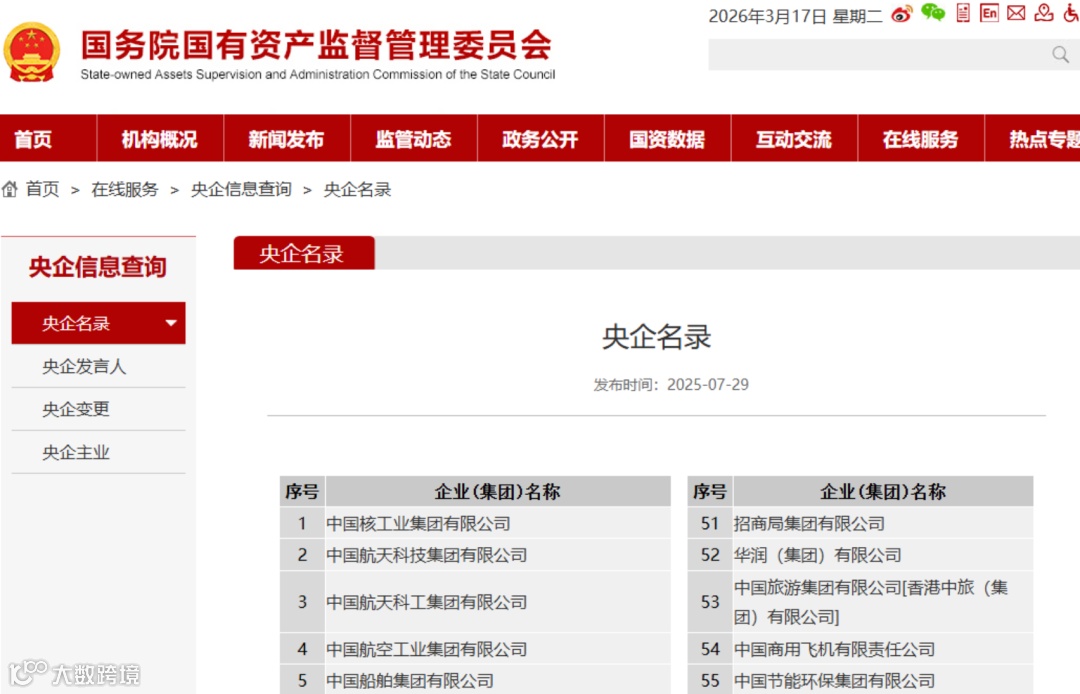Click table row 中国航天科技集团有限公司

(475, 555)
